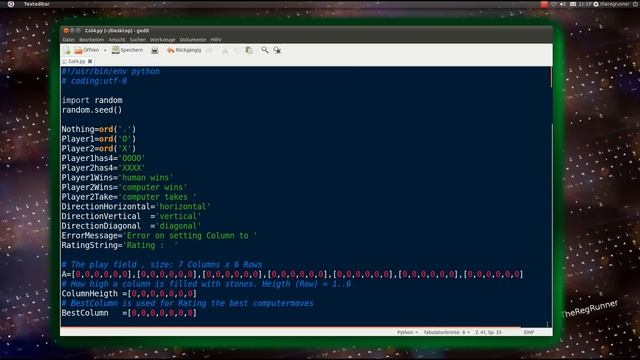Click the BestColumn list line
This screenshot has height=360, width=640.
point(129,313)
